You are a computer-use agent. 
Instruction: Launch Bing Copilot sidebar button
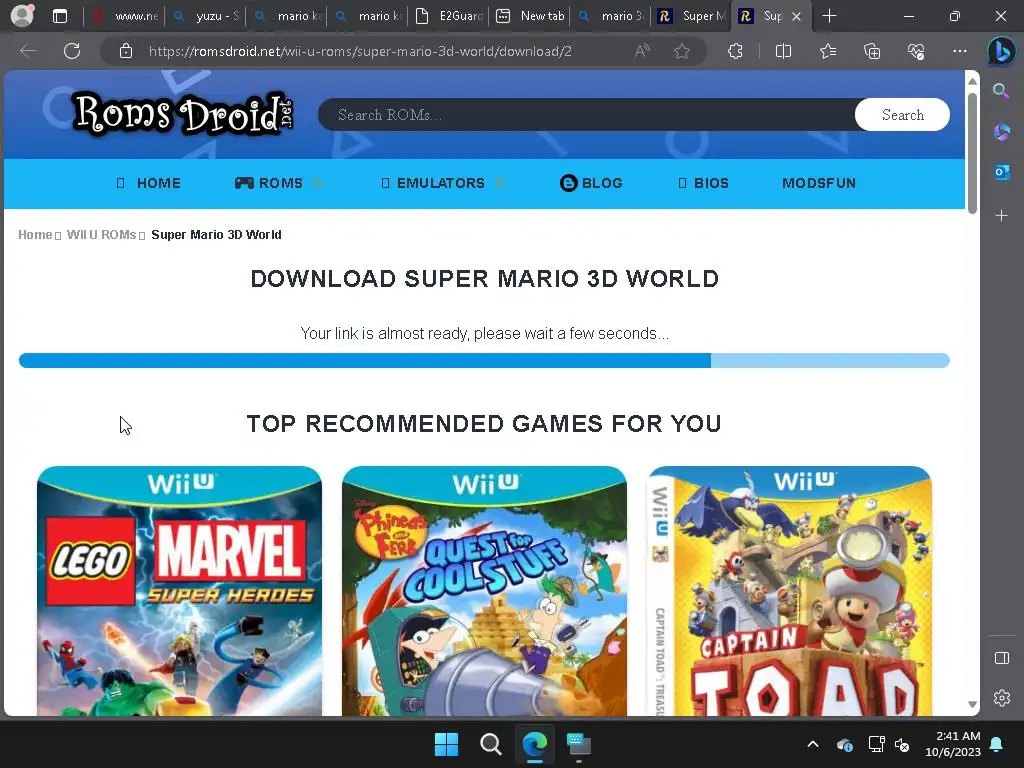(x=1001, y=51)
